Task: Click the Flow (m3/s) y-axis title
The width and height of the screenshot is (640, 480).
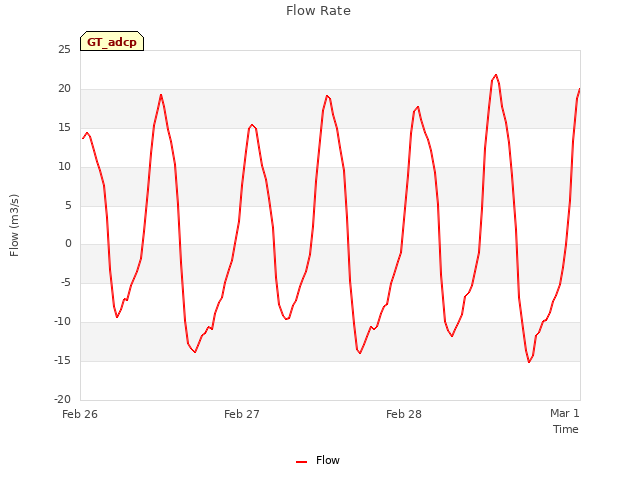Action: 14,225
